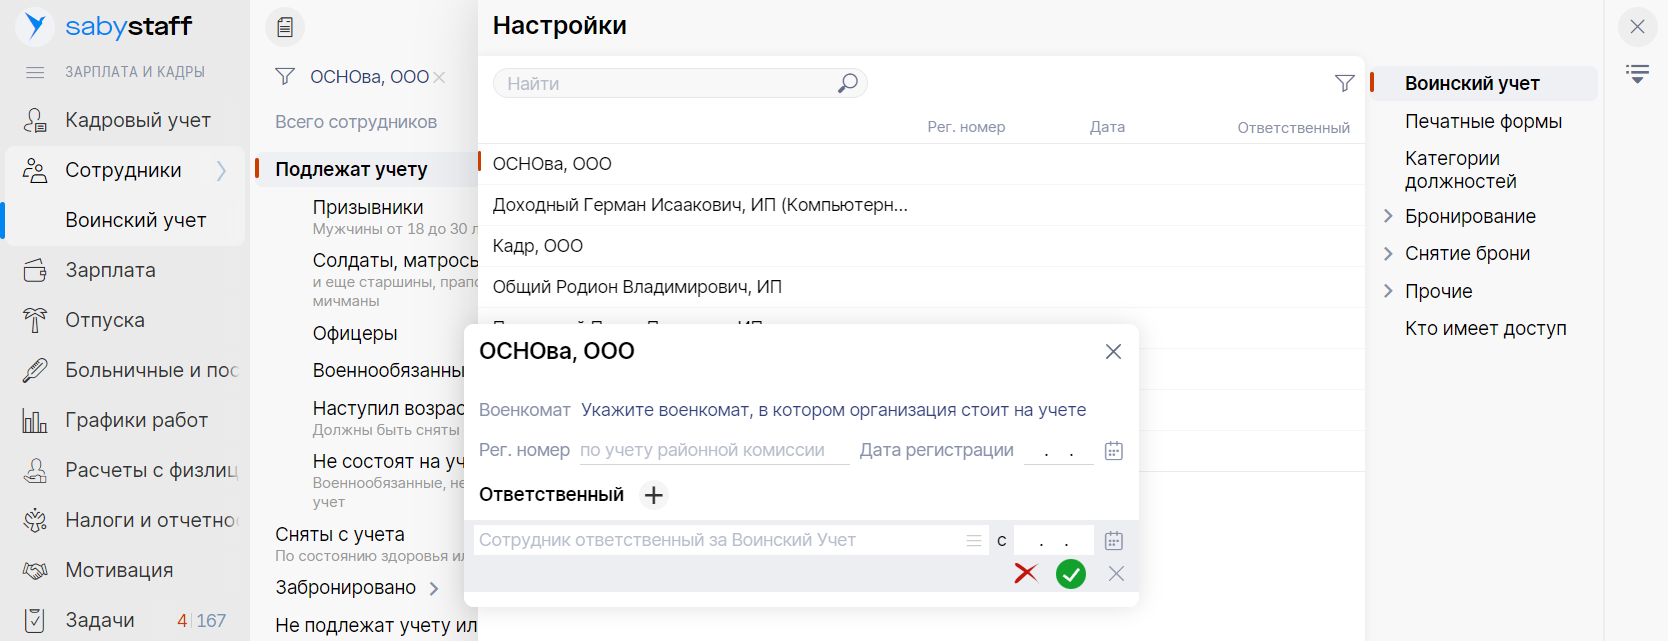The height and width of the screenshot is (641, 1668).
Task: Click the list icon in employee field
Action: (x=973, y=541)
